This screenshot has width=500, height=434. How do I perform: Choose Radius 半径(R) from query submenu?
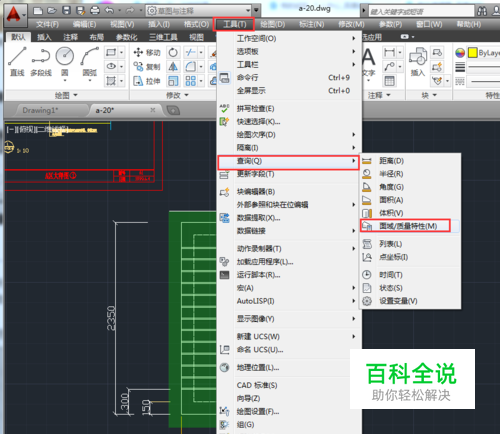click(411, 174)
